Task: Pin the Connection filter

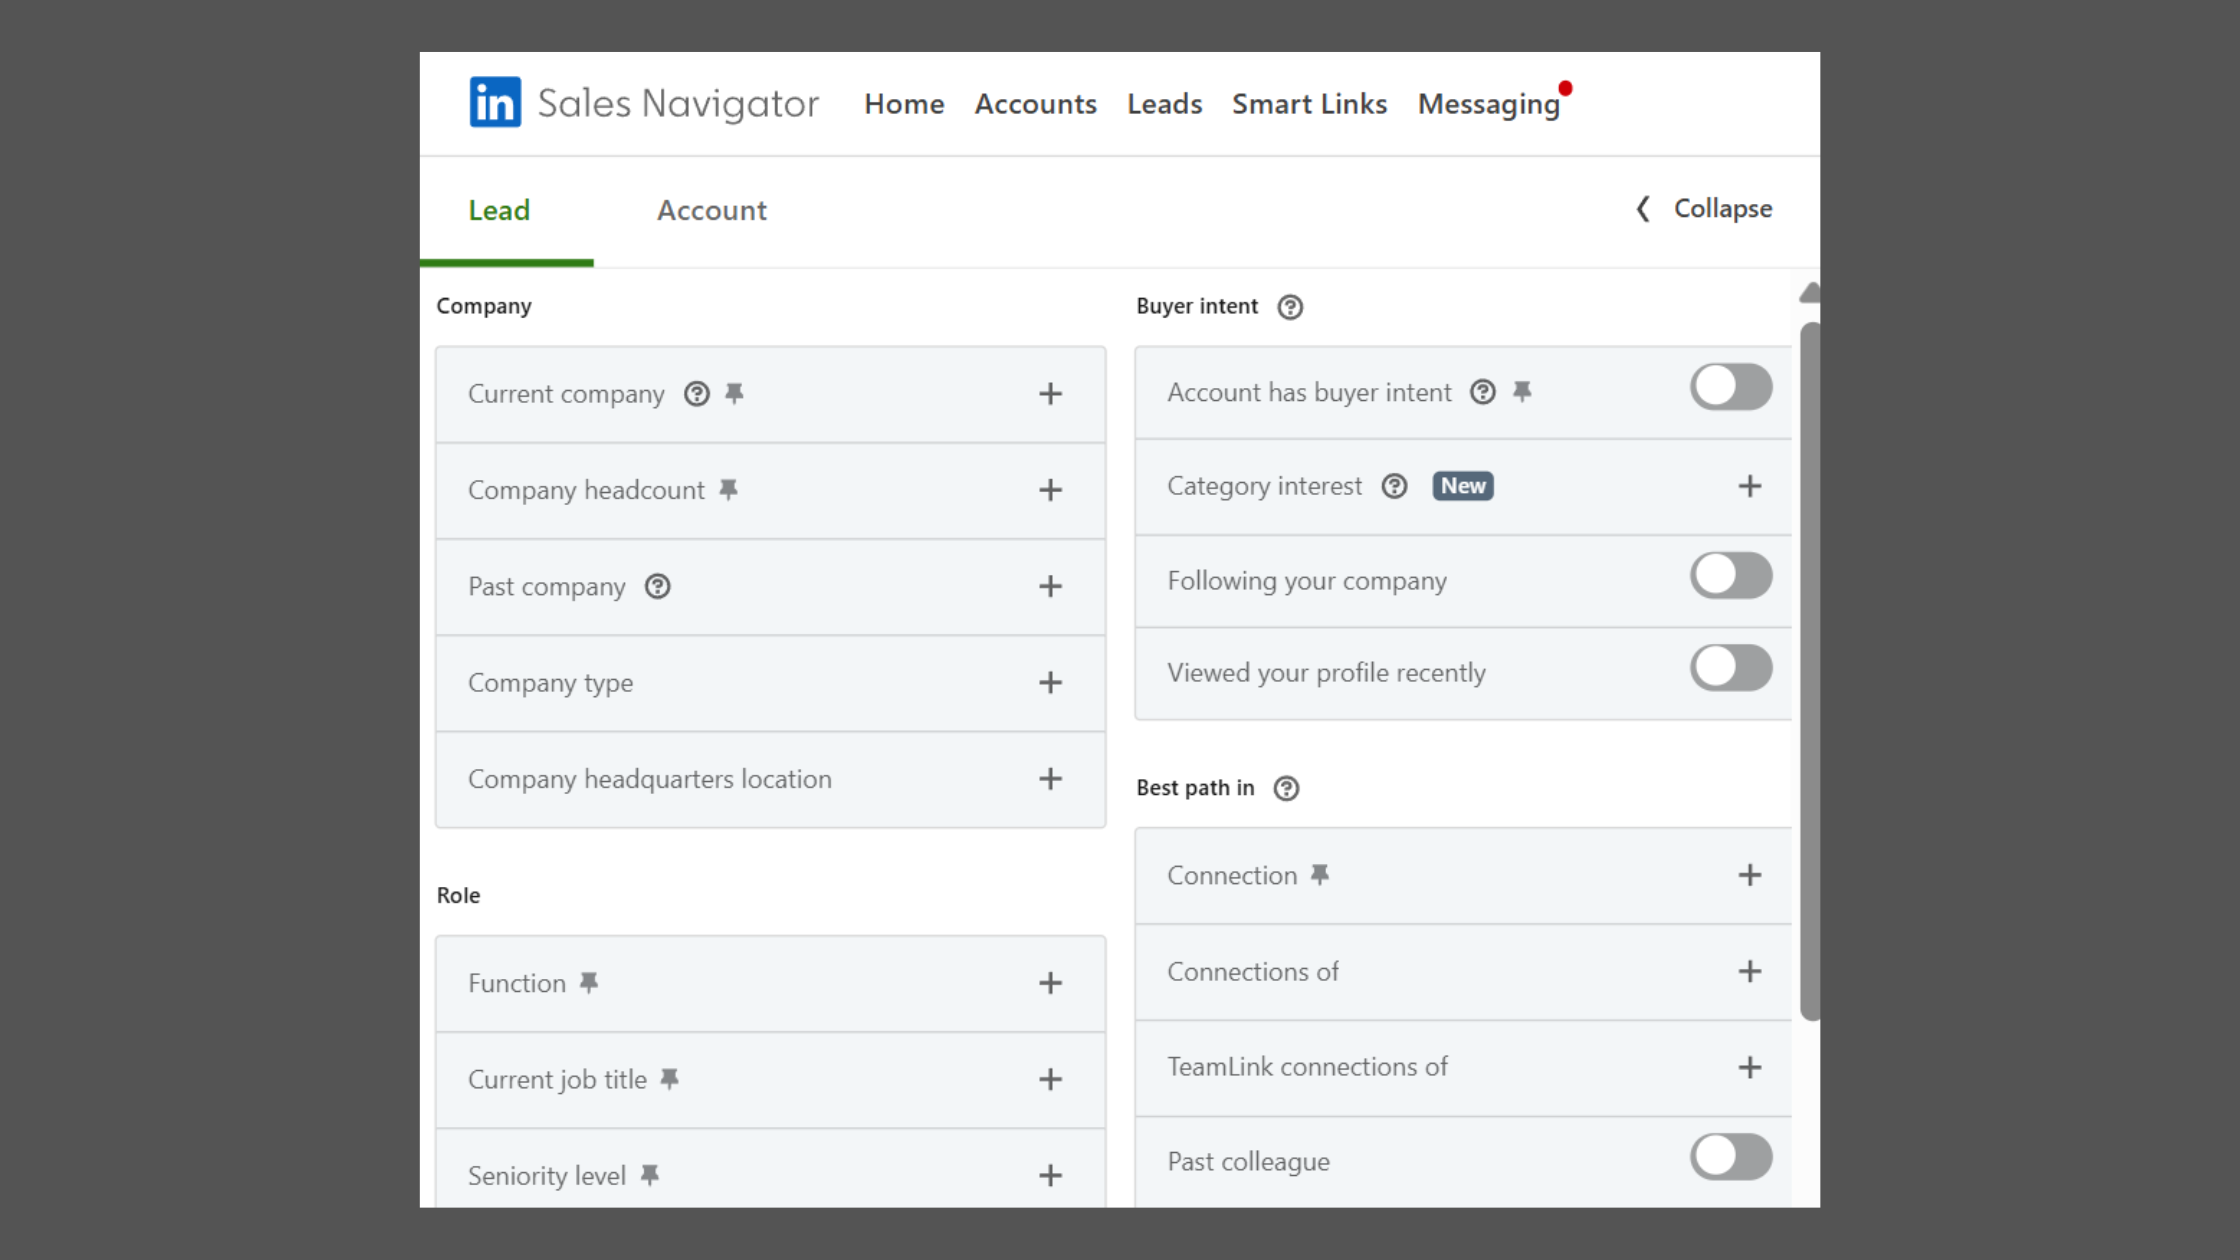Action: pos(1321,875)
